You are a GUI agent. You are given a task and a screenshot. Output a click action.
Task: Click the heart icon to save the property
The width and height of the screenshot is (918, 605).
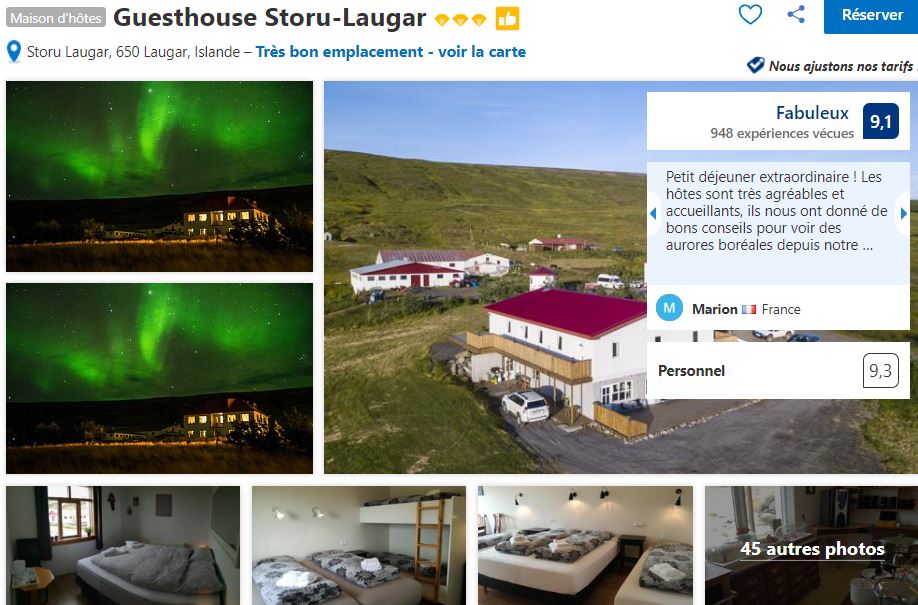coord(750,15)
